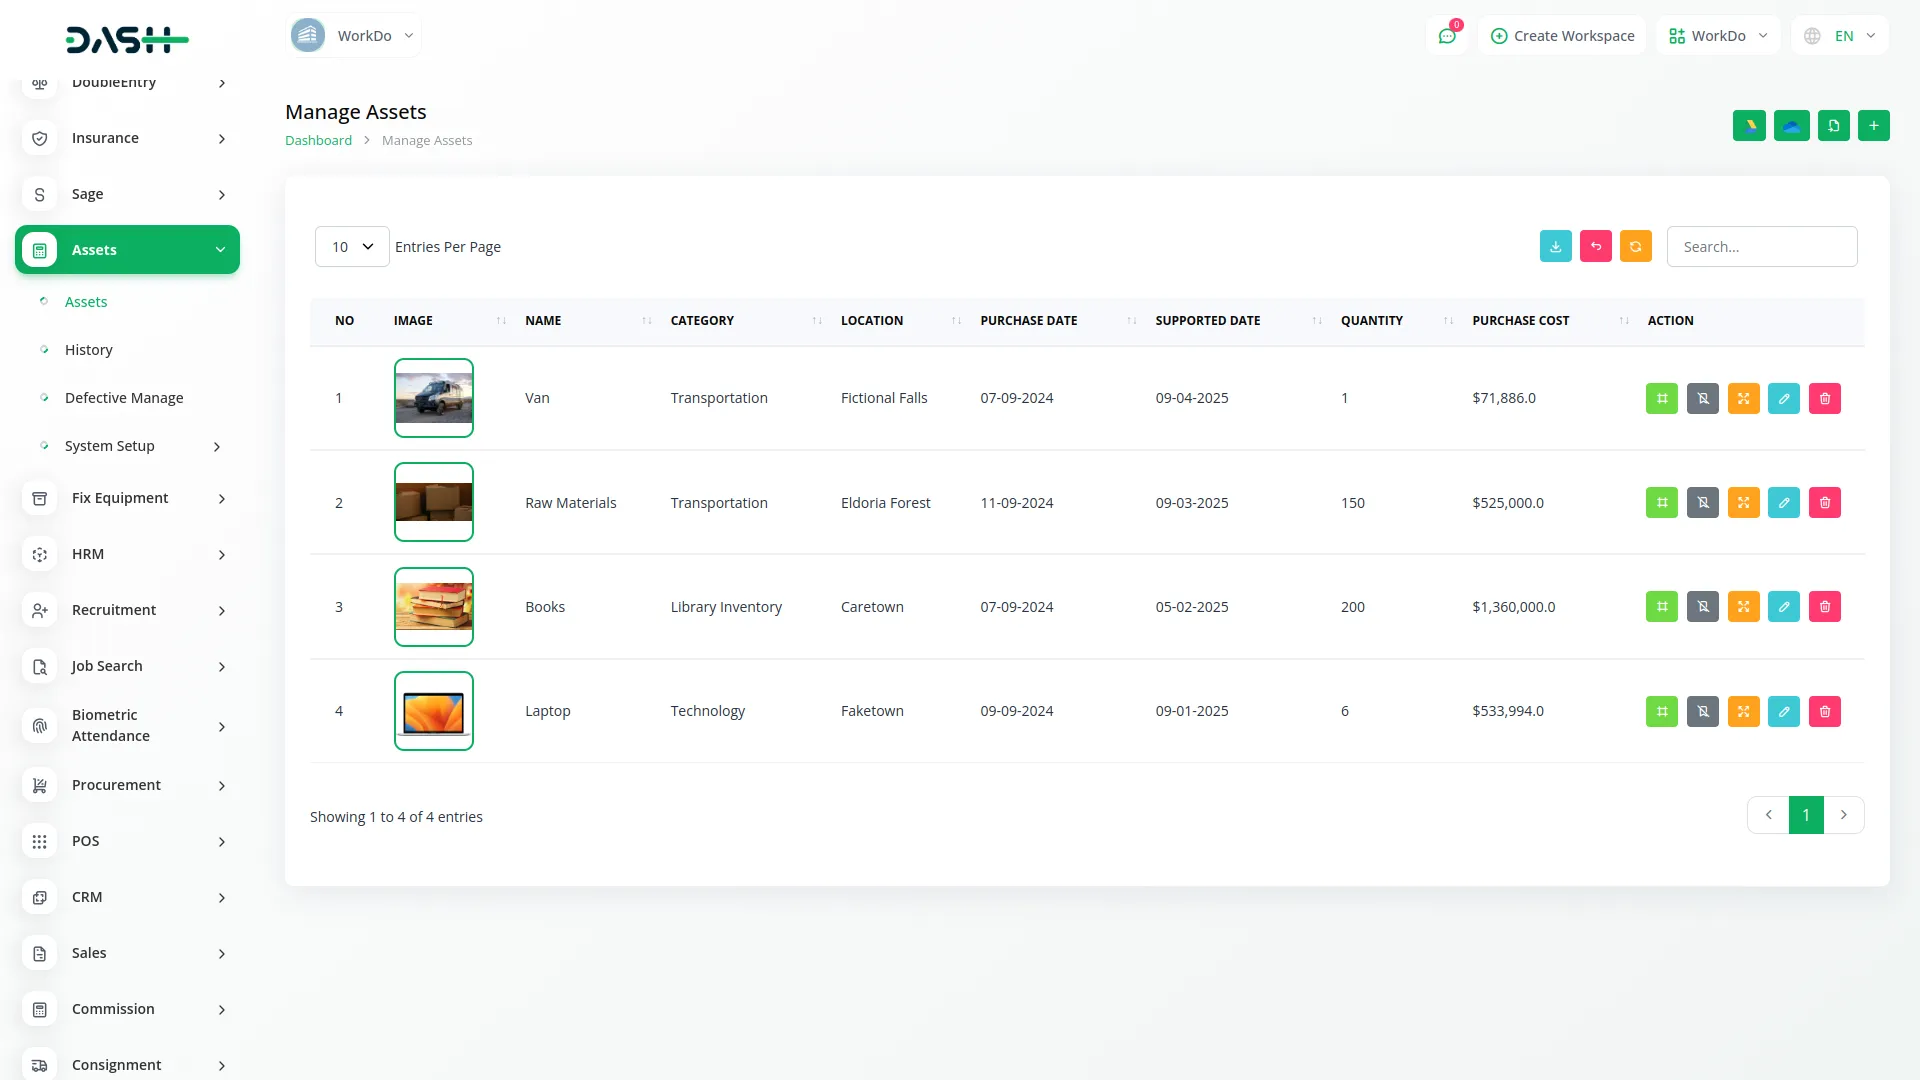Download the assets list export

tap(1555, 246)
